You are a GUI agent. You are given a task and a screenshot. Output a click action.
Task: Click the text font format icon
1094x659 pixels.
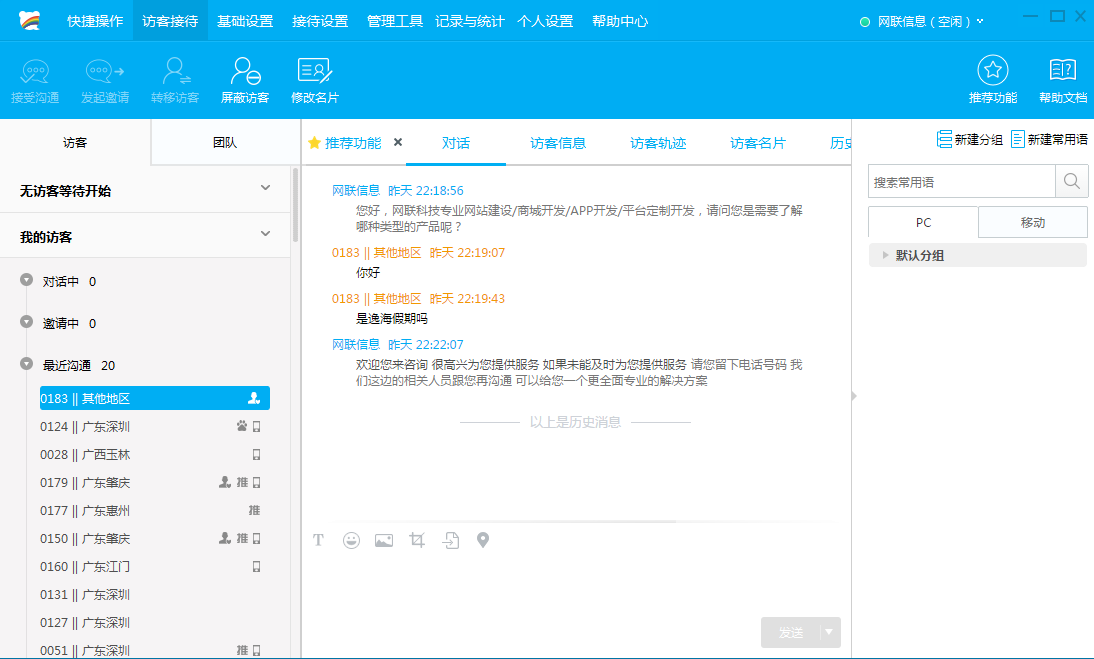319,540
